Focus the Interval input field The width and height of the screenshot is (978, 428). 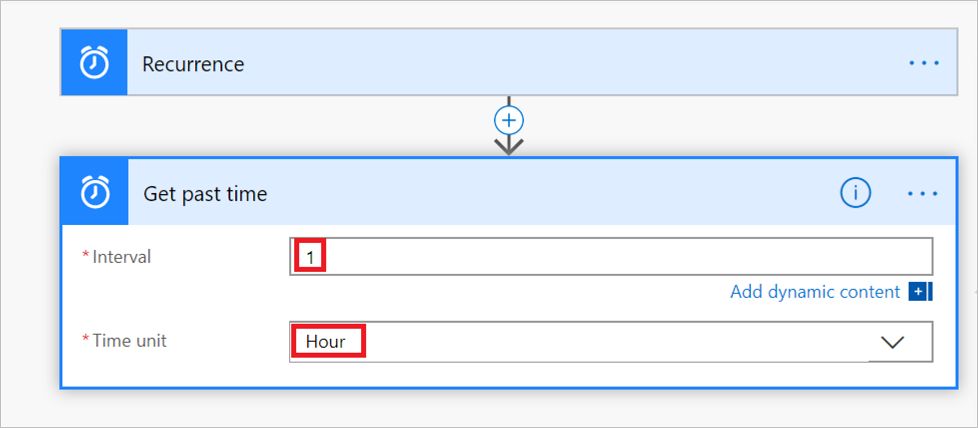(611, 256)
